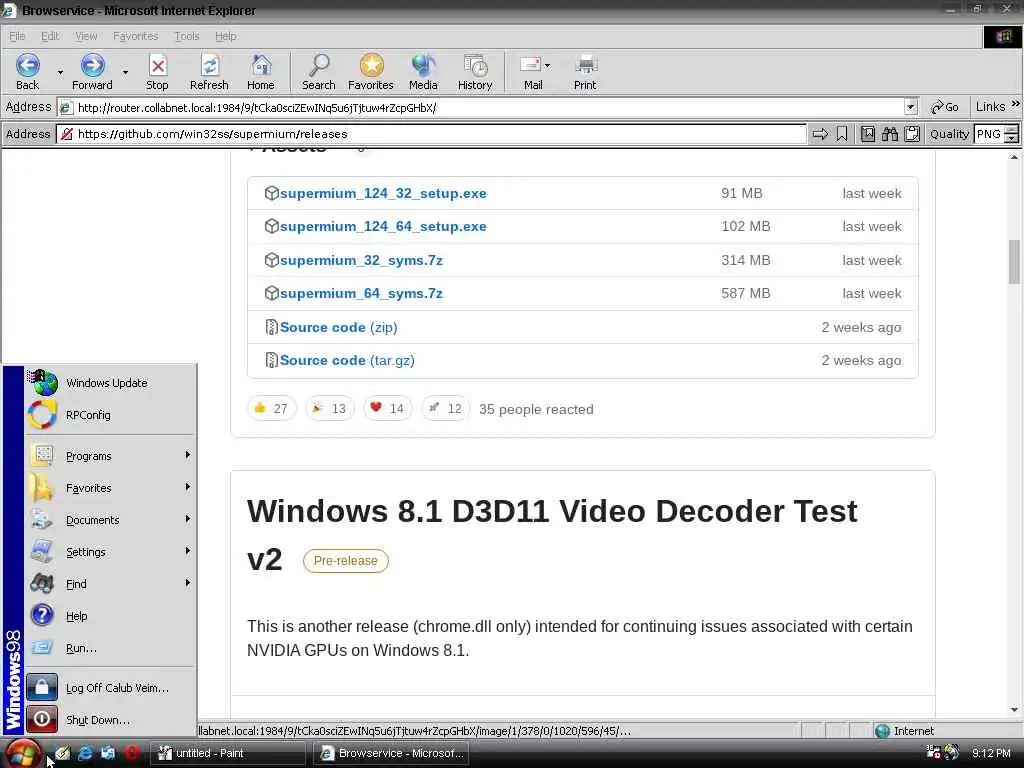The image size is (1024, 768).
Task: Select Run... in Start menu
Action: (x=111, y=647)
